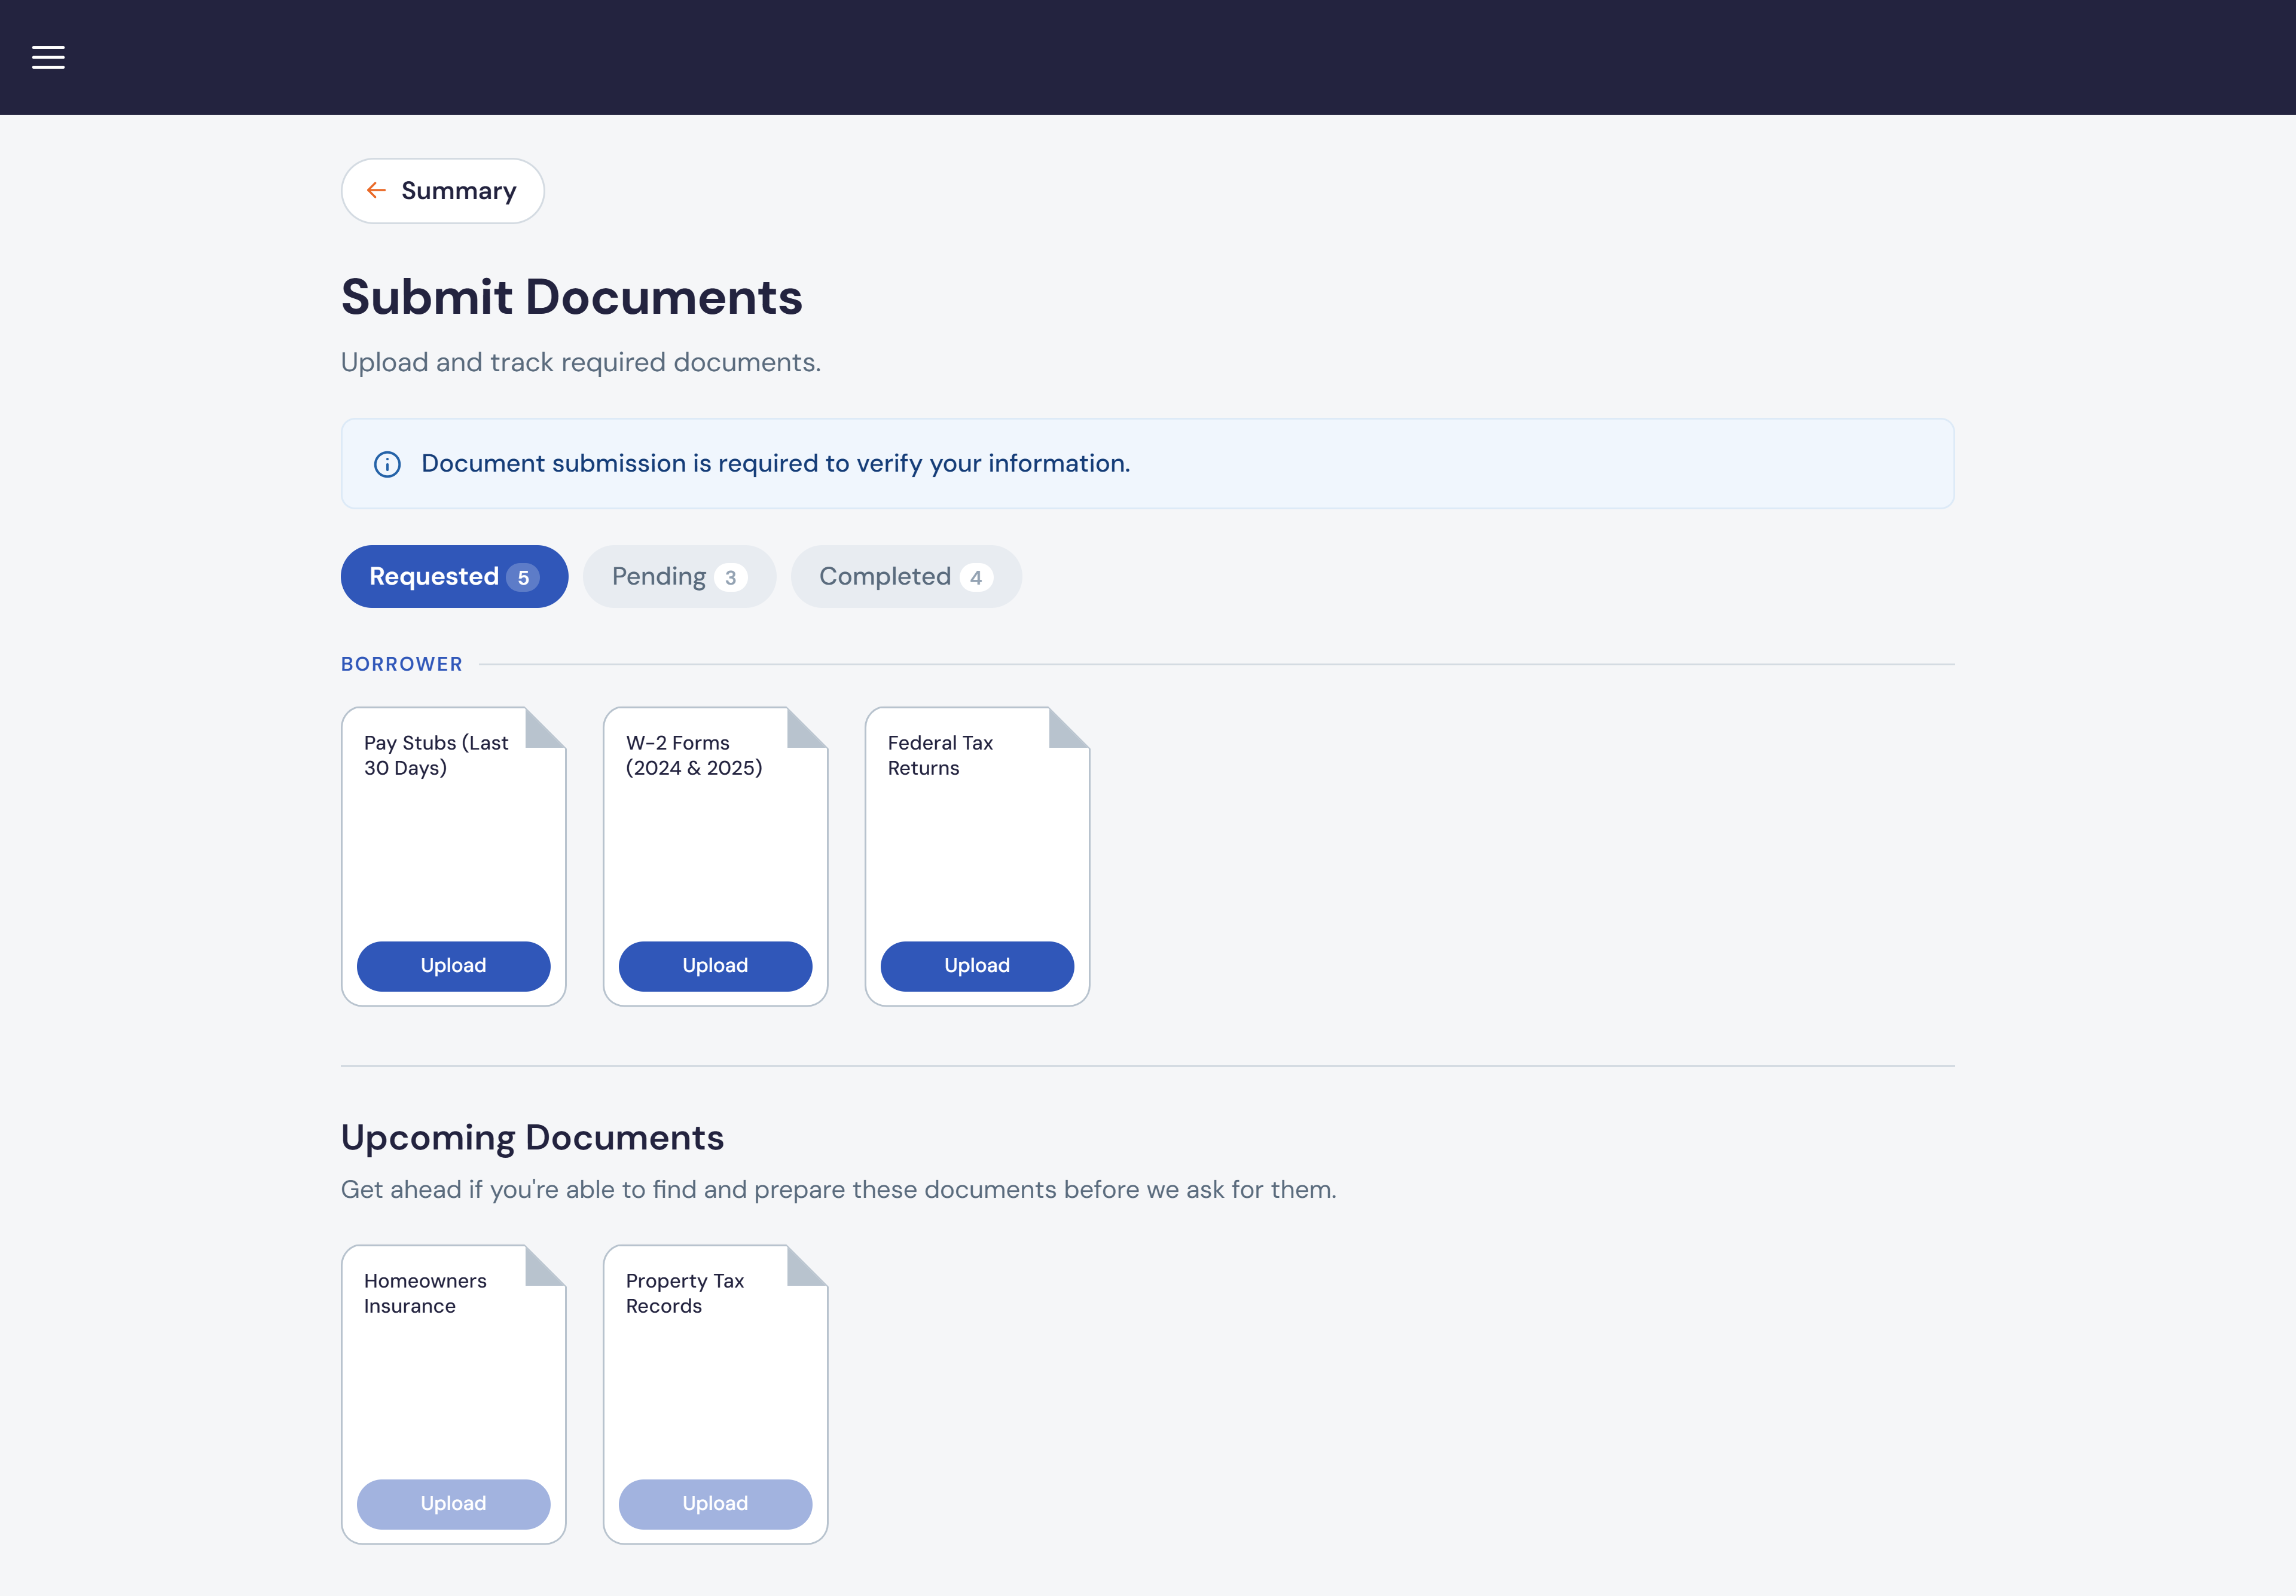Upload Property Tax Records document

pyautogui.click(x=715, y=1504)
